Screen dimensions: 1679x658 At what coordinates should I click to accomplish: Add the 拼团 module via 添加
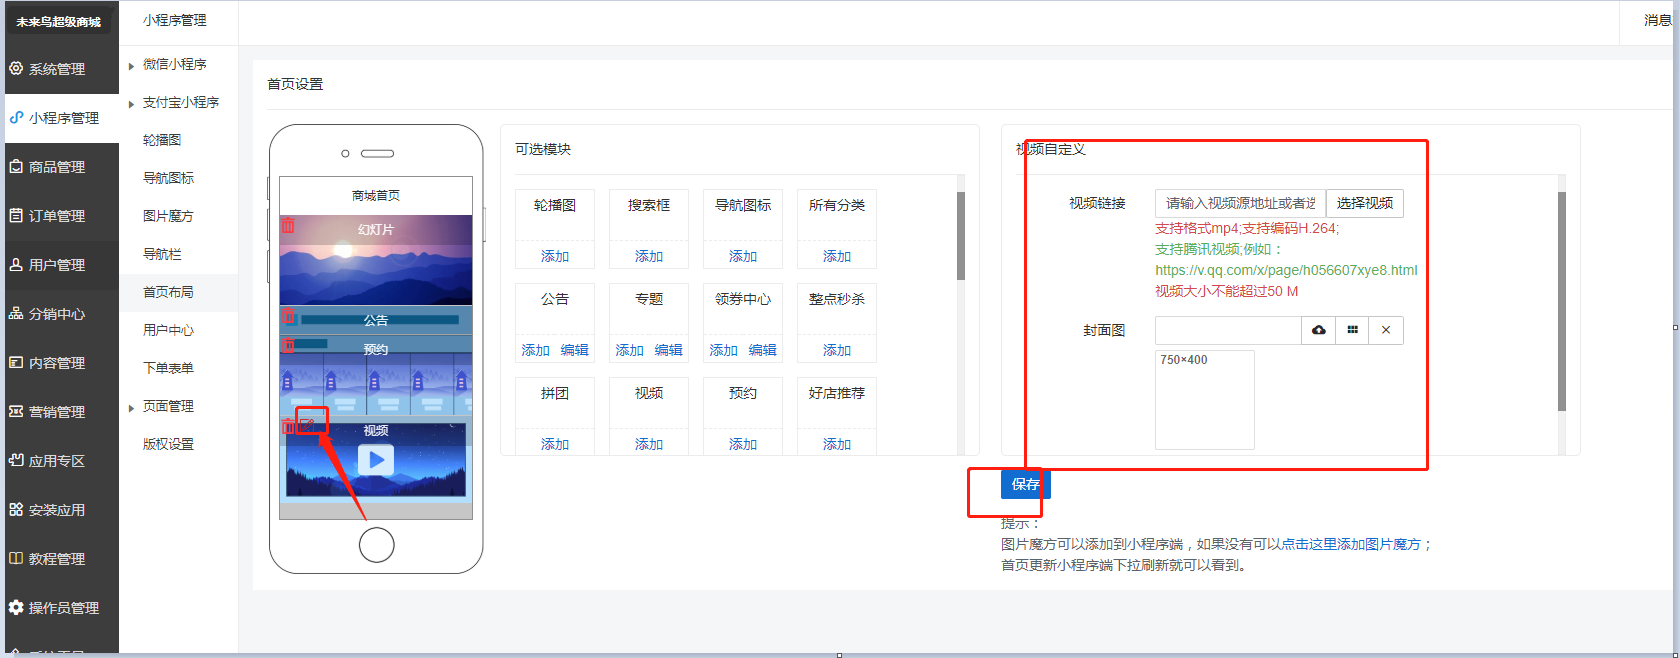555,444
